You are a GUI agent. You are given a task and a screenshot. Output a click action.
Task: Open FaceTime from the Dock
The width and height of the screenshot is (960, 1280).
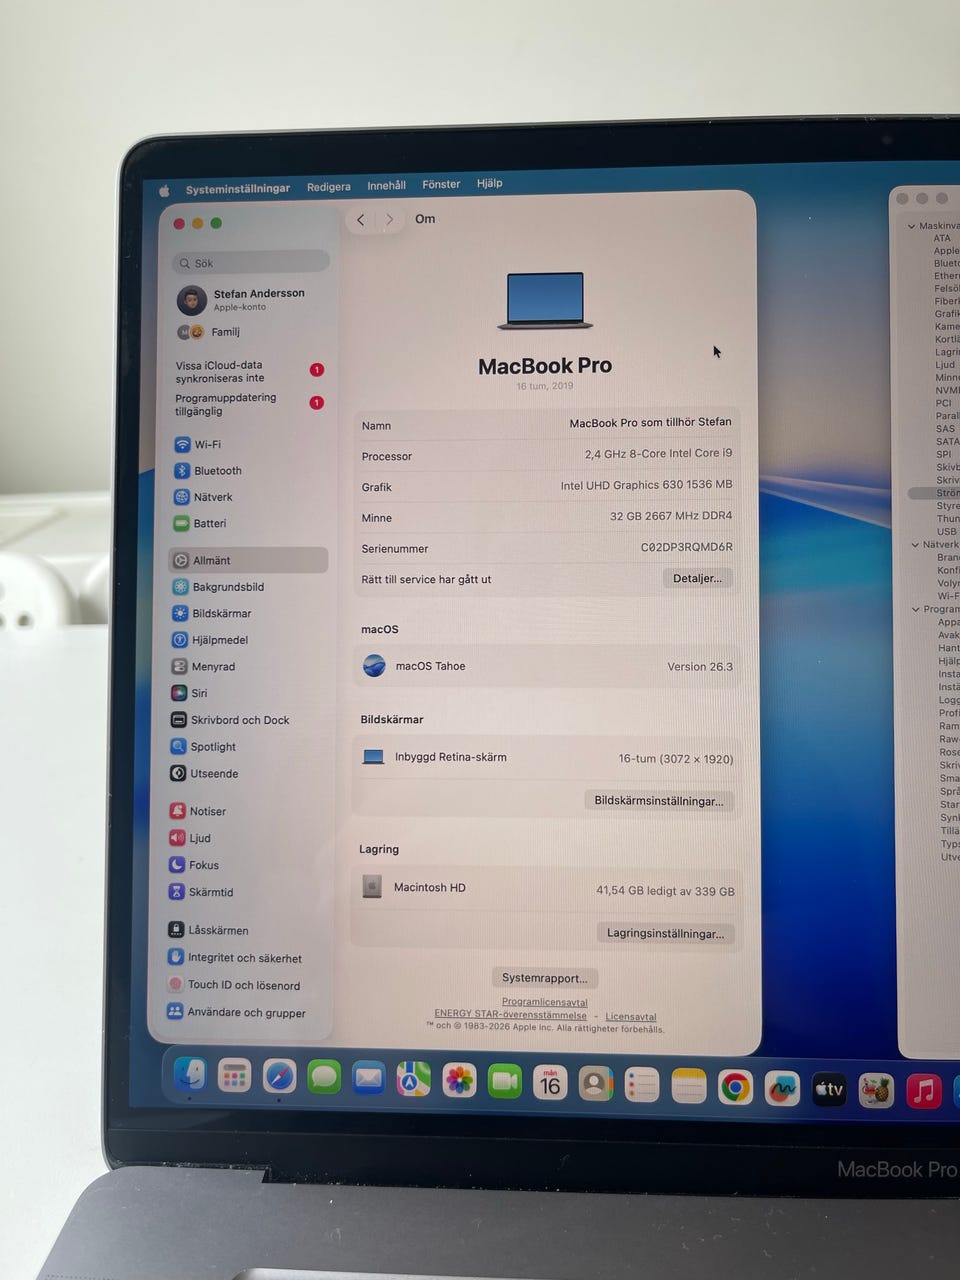505,1082
